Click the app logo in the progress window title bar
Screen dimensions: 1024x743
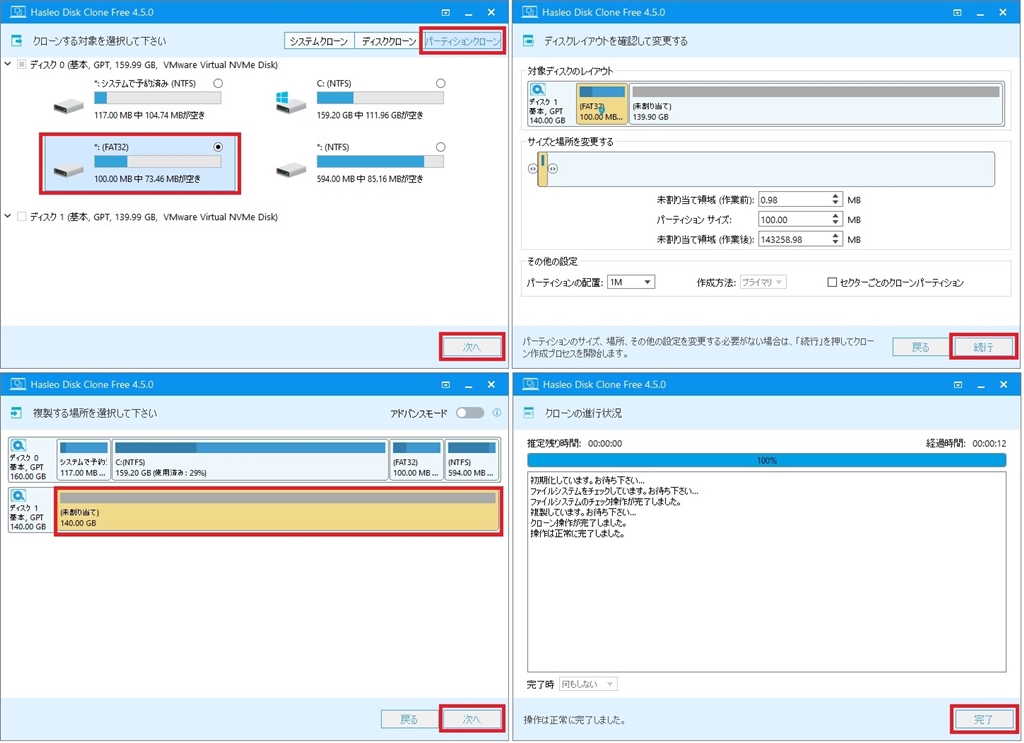click(530, 384)
